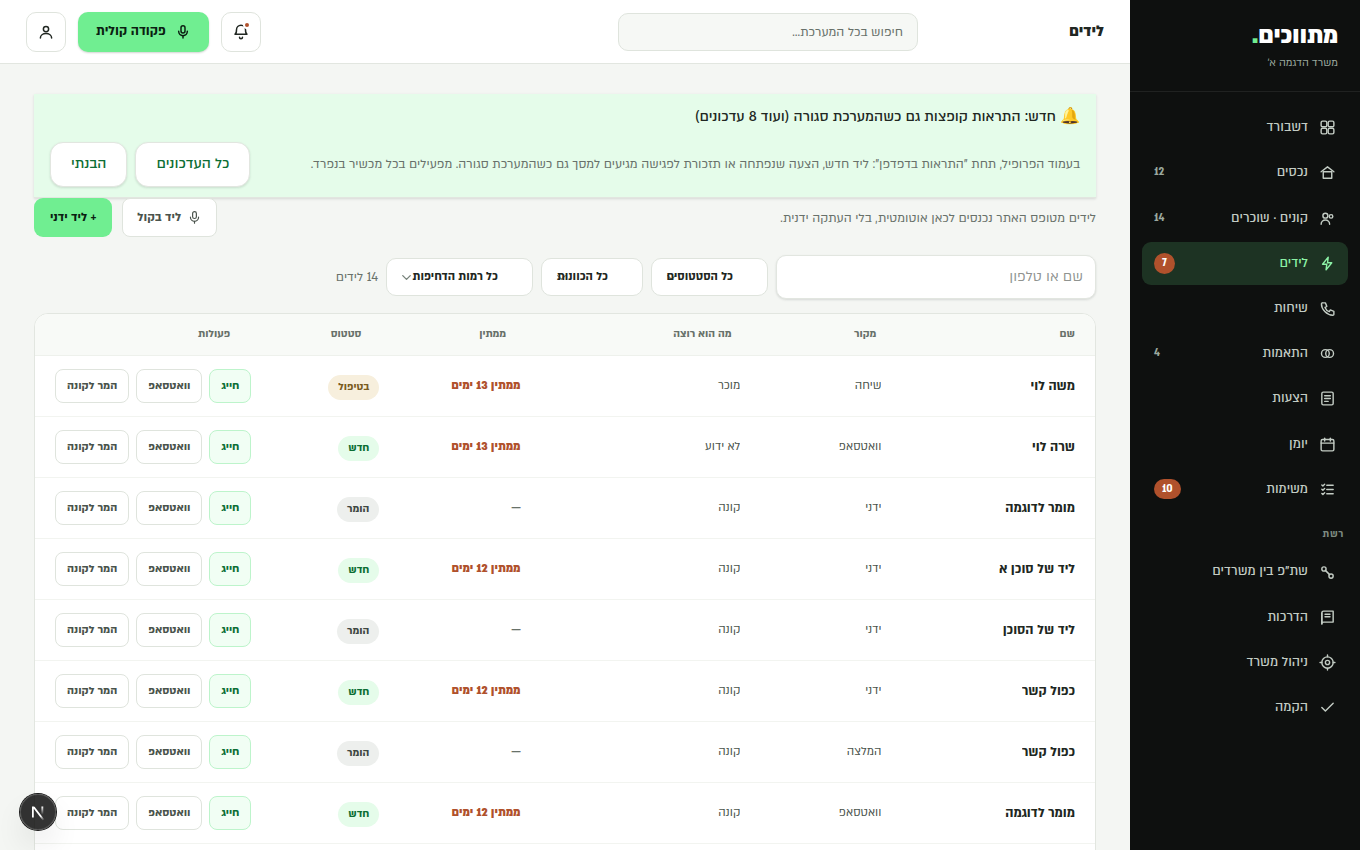Click the פקודה קולית voice command button
Viewport: 1360px width, 850px height.
(143, 32)
